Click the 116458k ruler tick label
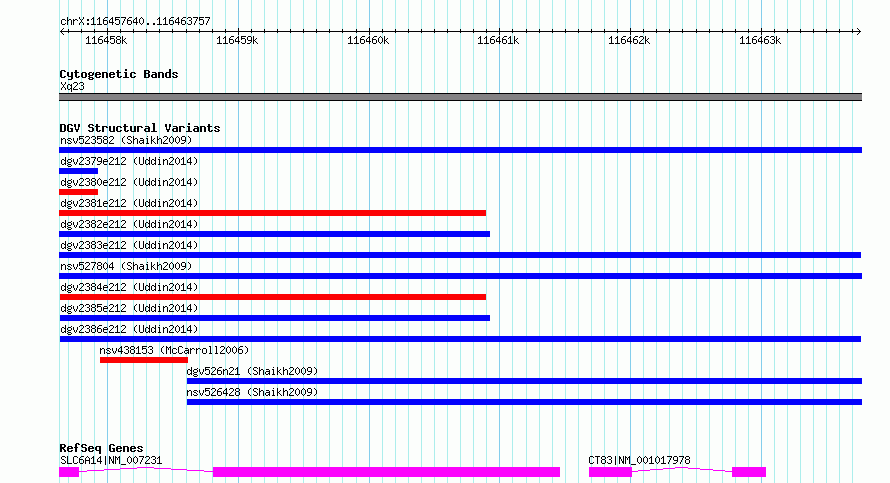 [x=106, y=40]
